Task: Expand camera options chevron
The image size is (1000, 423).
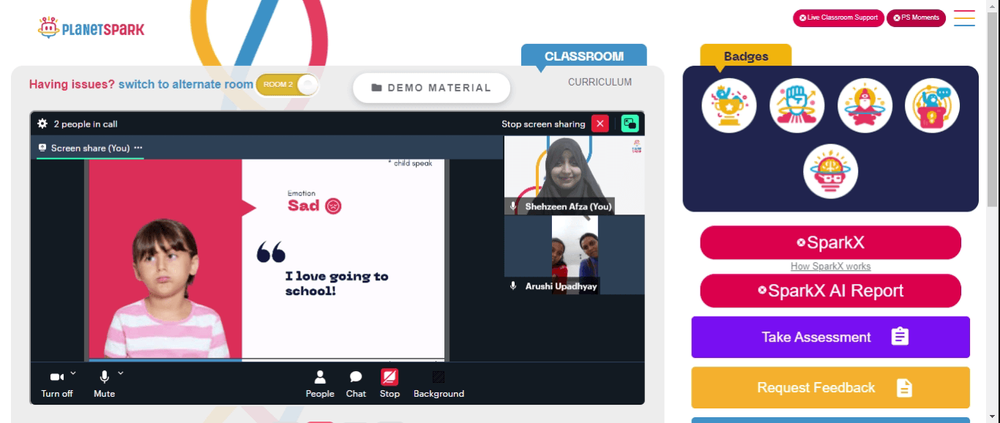Action: (73, 373)
